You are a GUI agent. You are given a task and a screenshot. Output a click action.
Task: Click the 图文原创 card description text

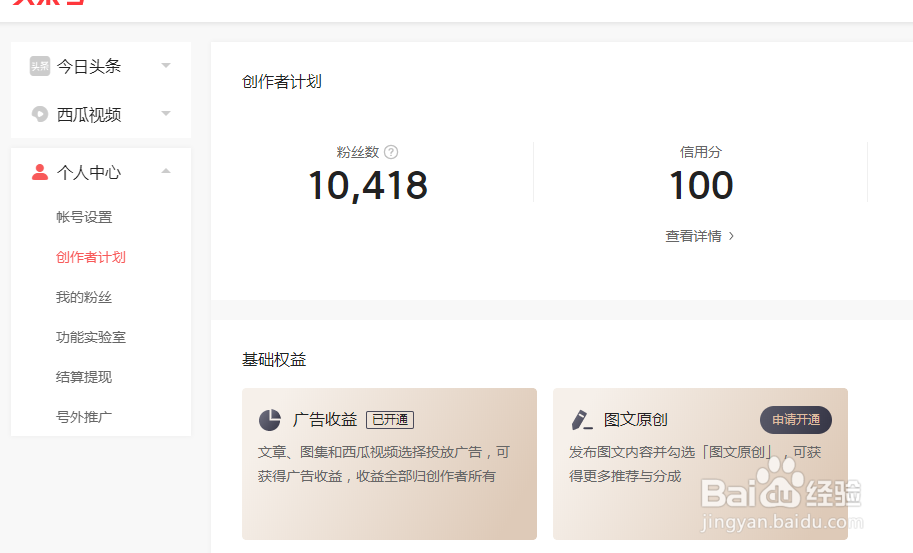point(695,464)
